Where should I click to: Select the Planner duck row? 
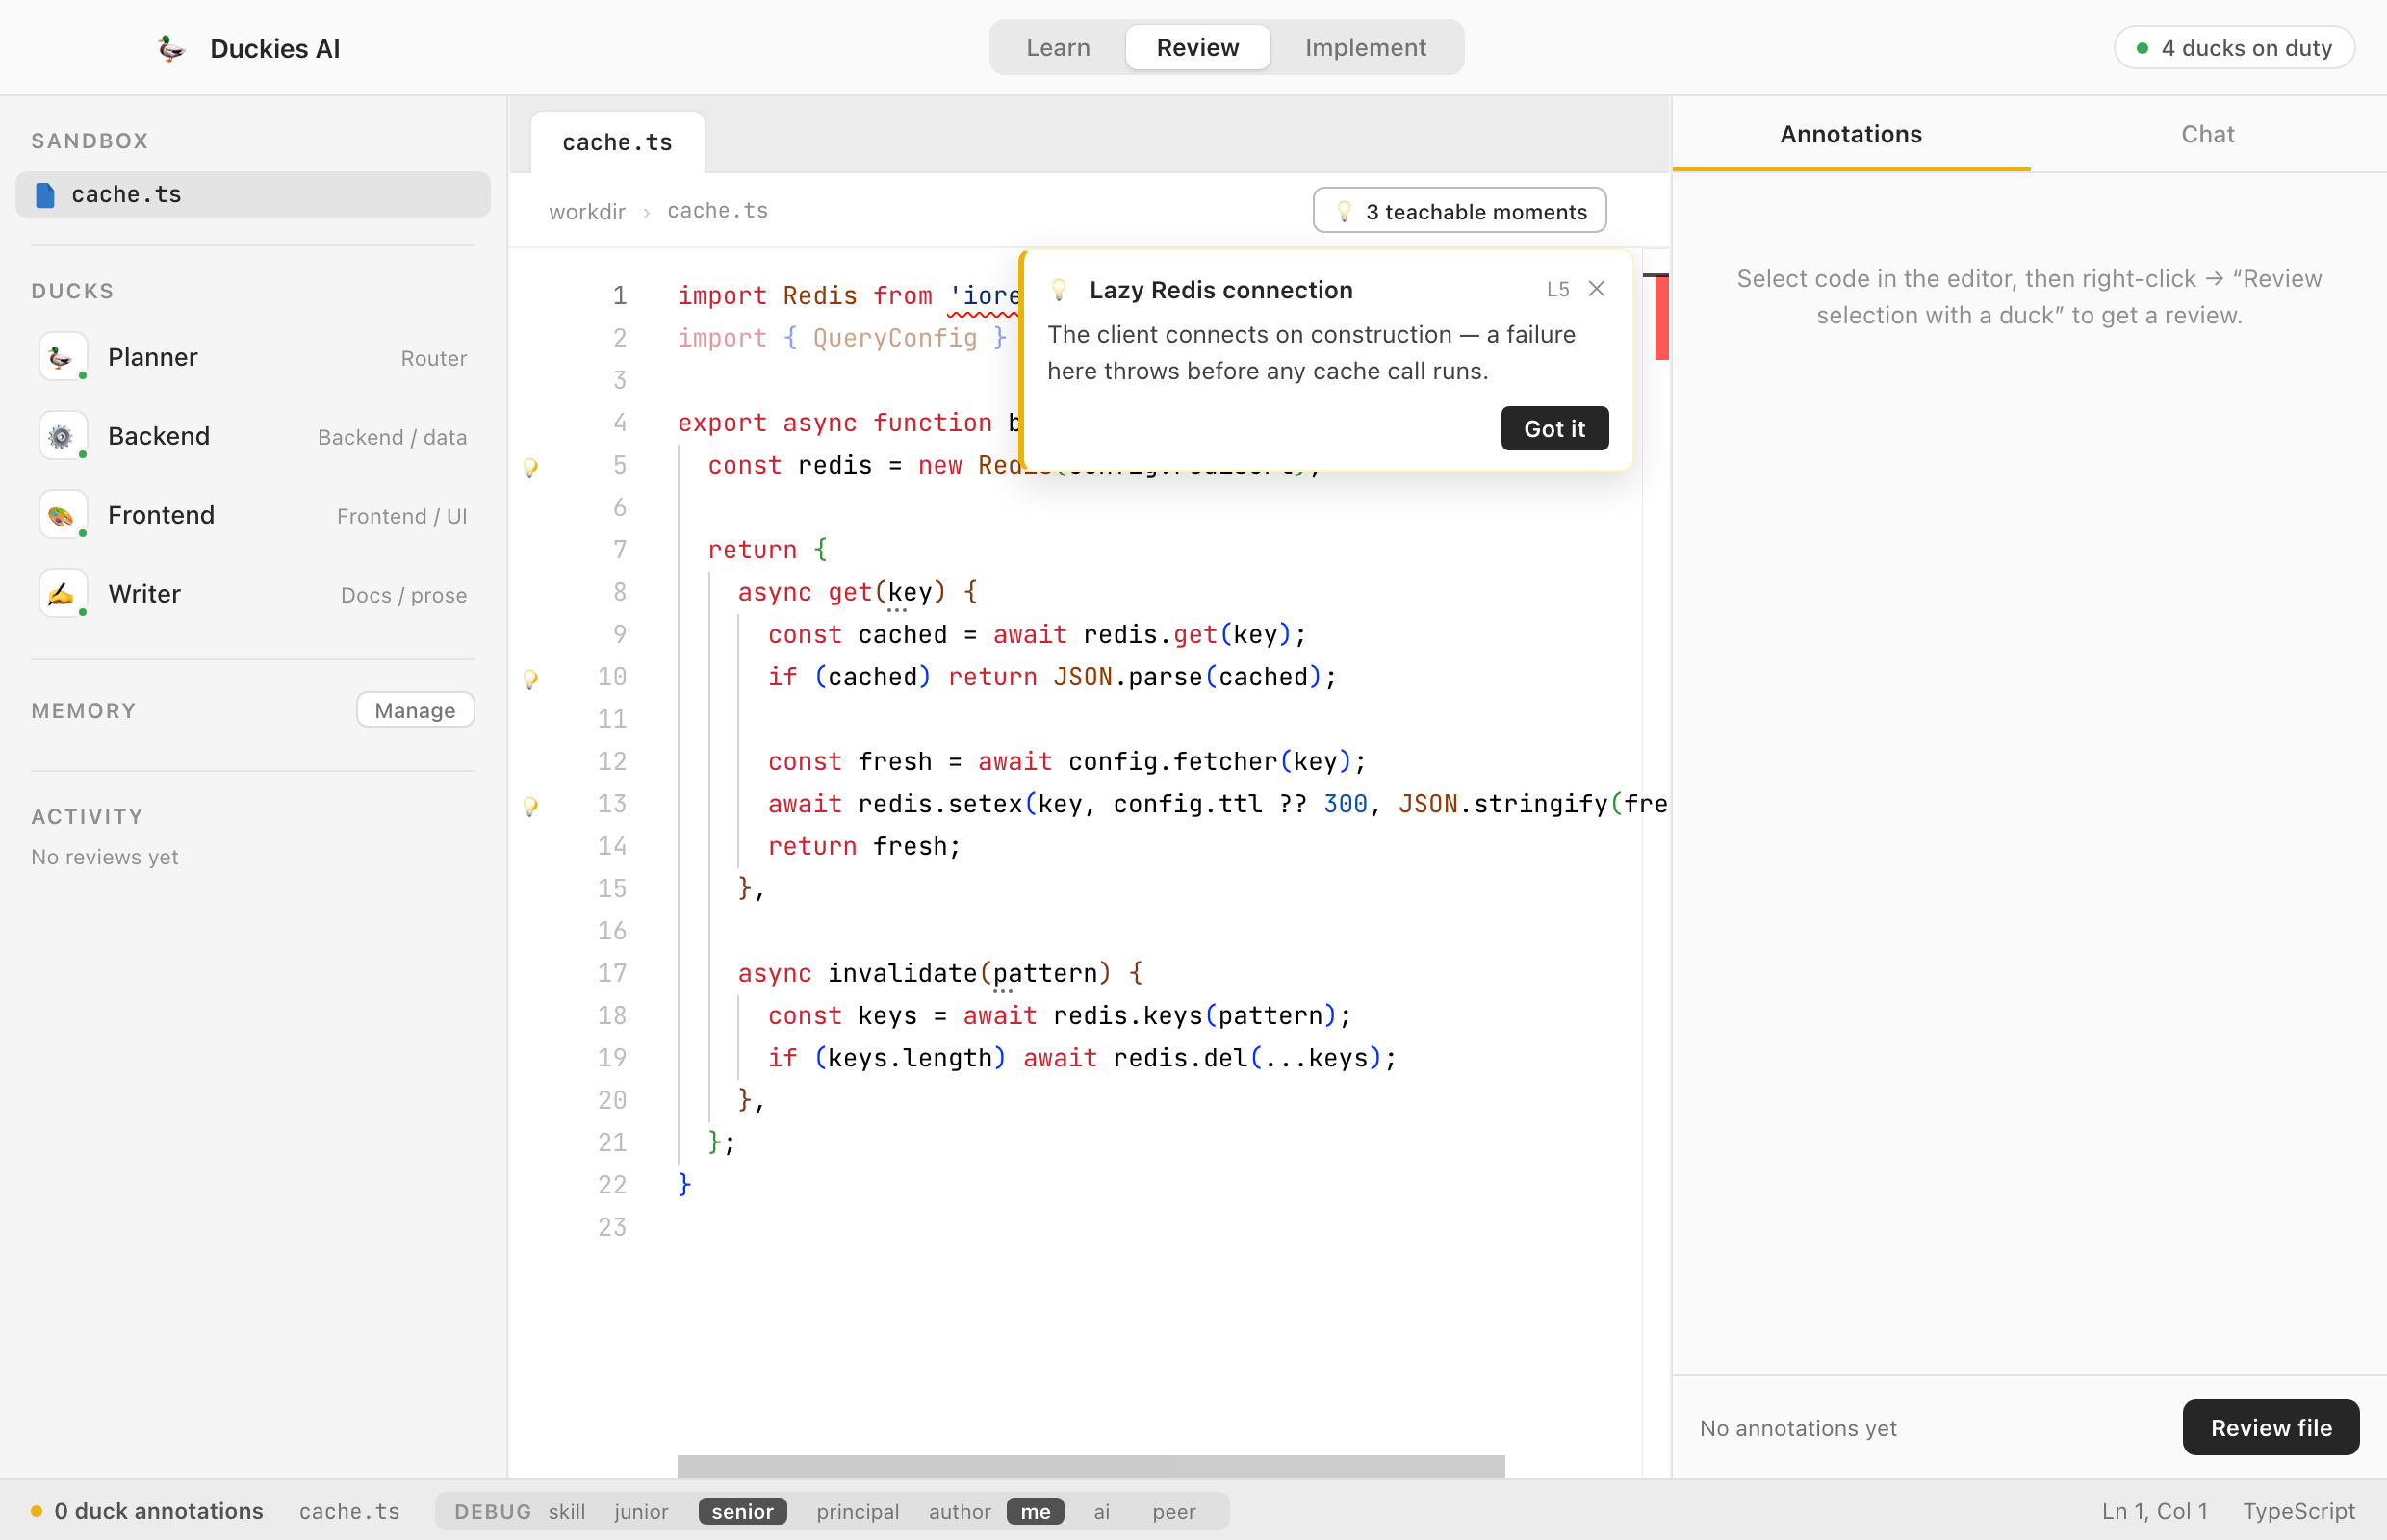pyautogui.click(x=253, y=357)
